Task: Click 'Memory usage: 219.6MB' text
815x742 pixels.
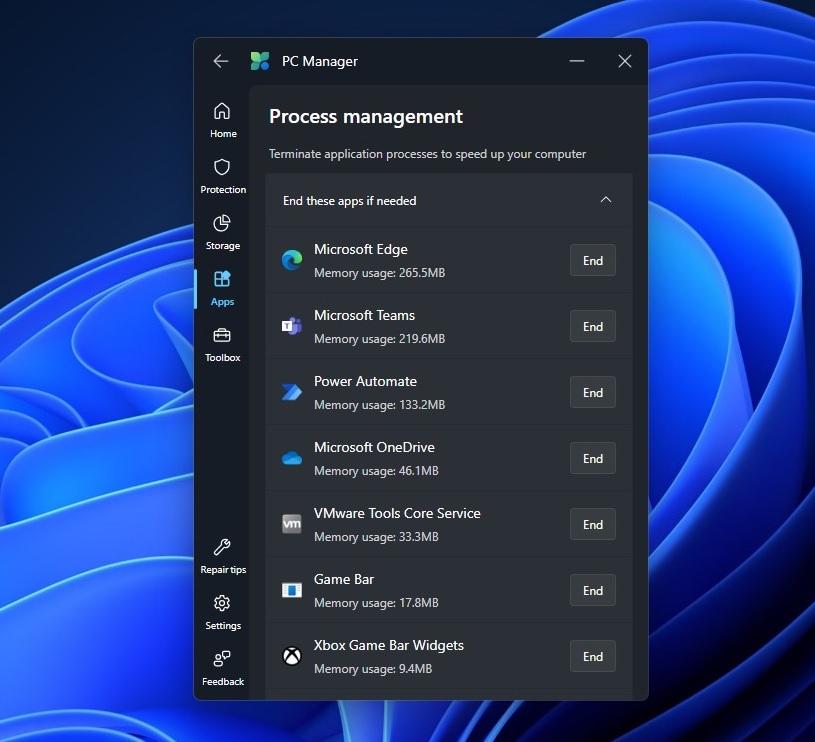Action: coord(379,339)
